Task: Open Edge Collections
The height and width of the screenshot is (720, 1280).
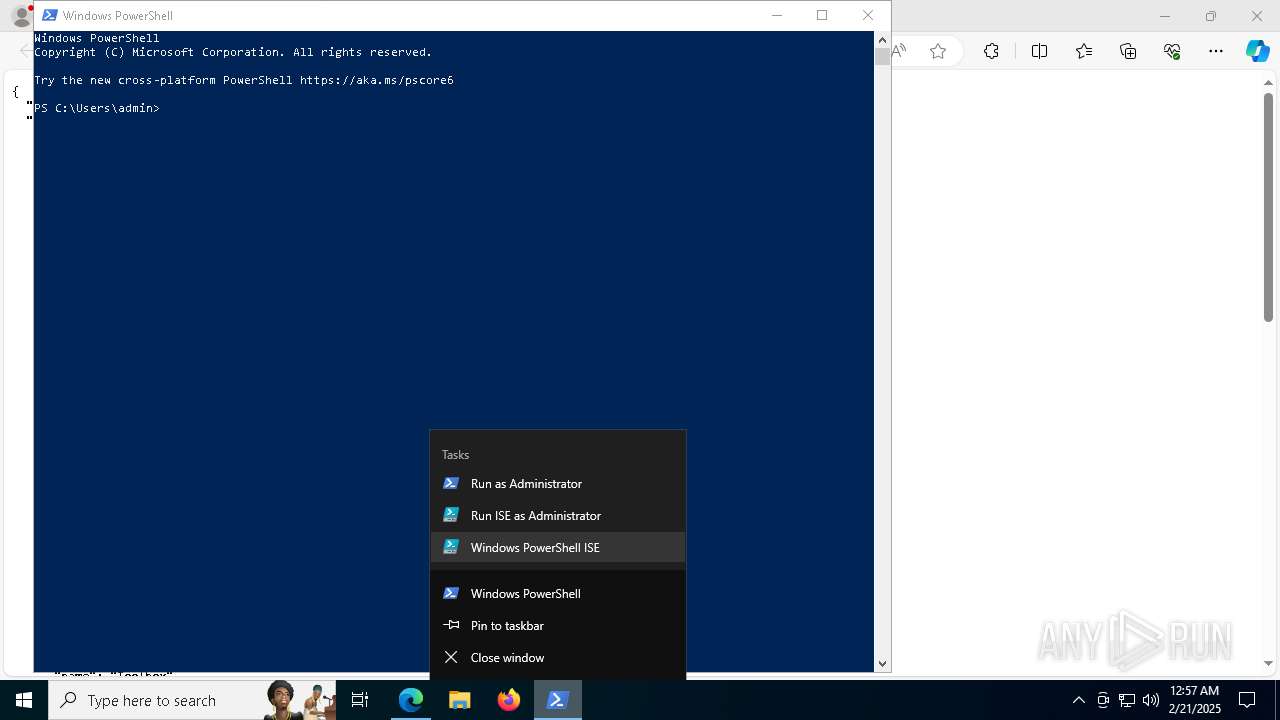Action: tap(1128, 51)
